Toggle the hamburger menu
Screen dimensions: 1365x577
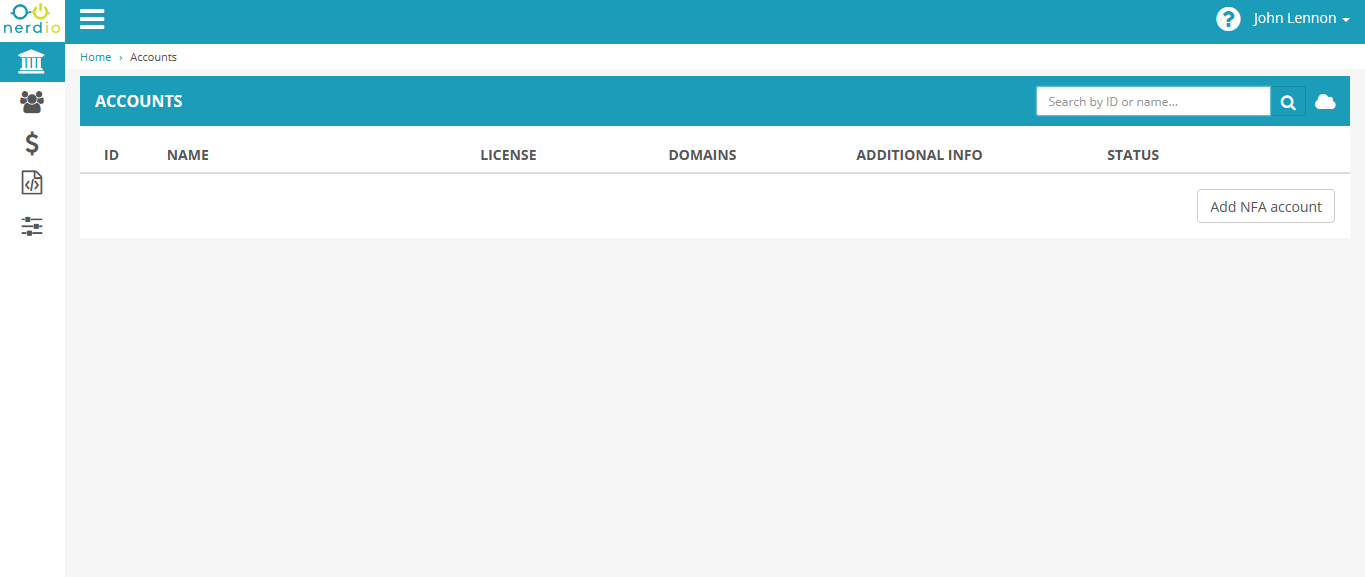[92, 19]
